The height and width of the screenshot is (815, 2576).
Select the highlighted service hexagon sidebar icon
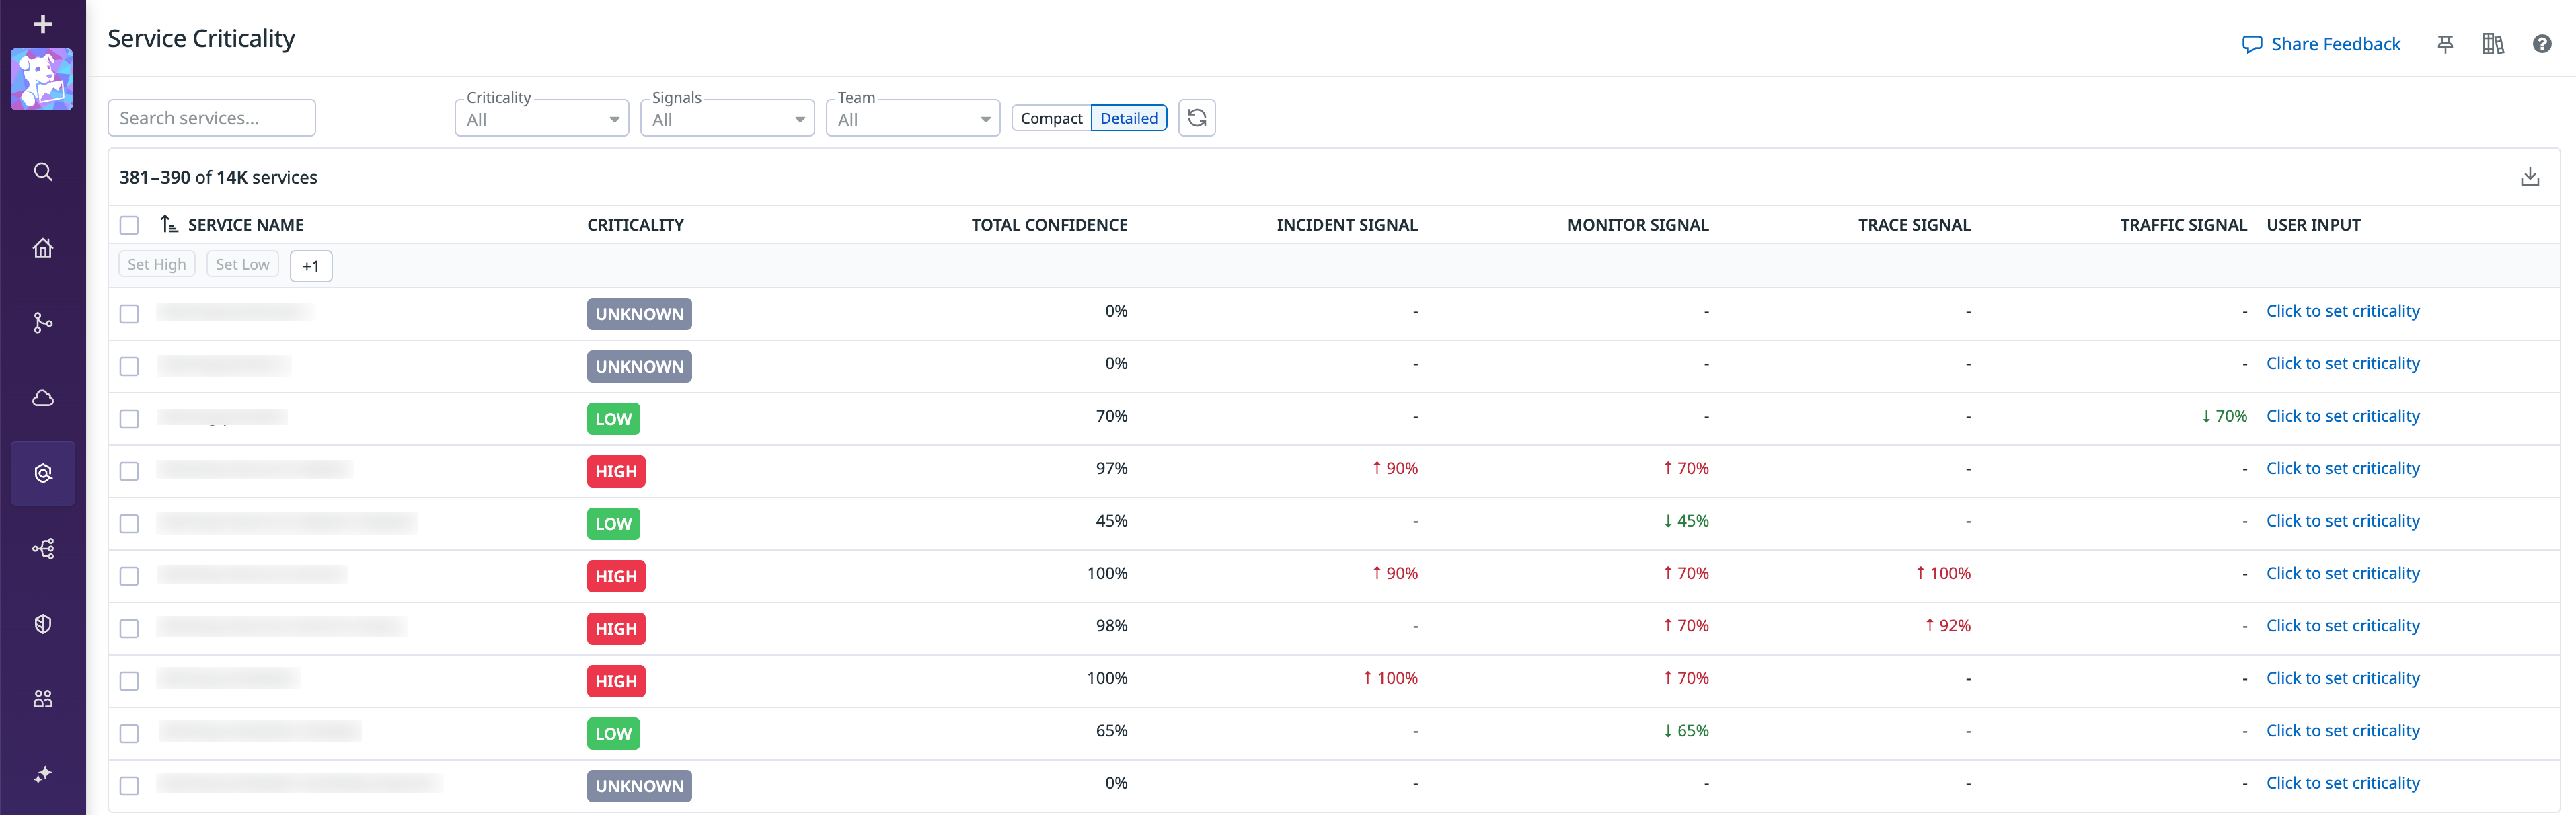[x=42, y=473]
